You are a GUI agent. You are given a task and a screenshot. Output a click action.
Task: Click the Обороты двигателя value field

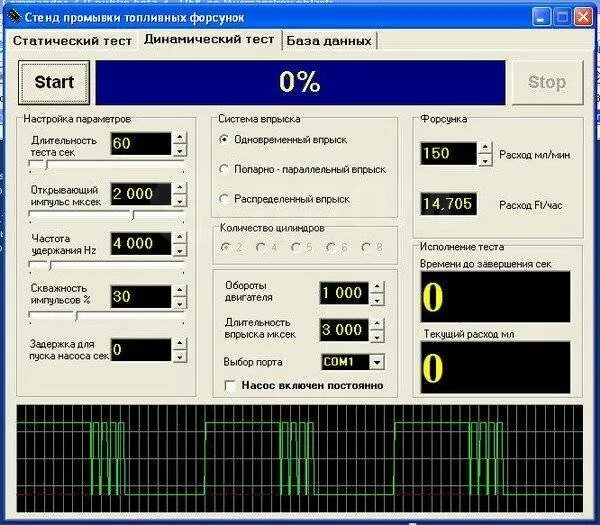pyautogui.click(x=344, y=293)
